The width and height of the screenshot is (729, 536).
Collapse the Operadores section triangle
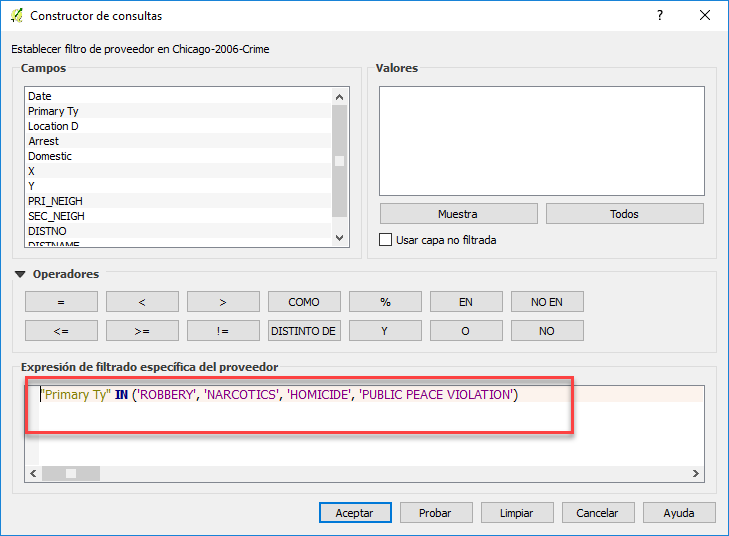tap(20, 274)
